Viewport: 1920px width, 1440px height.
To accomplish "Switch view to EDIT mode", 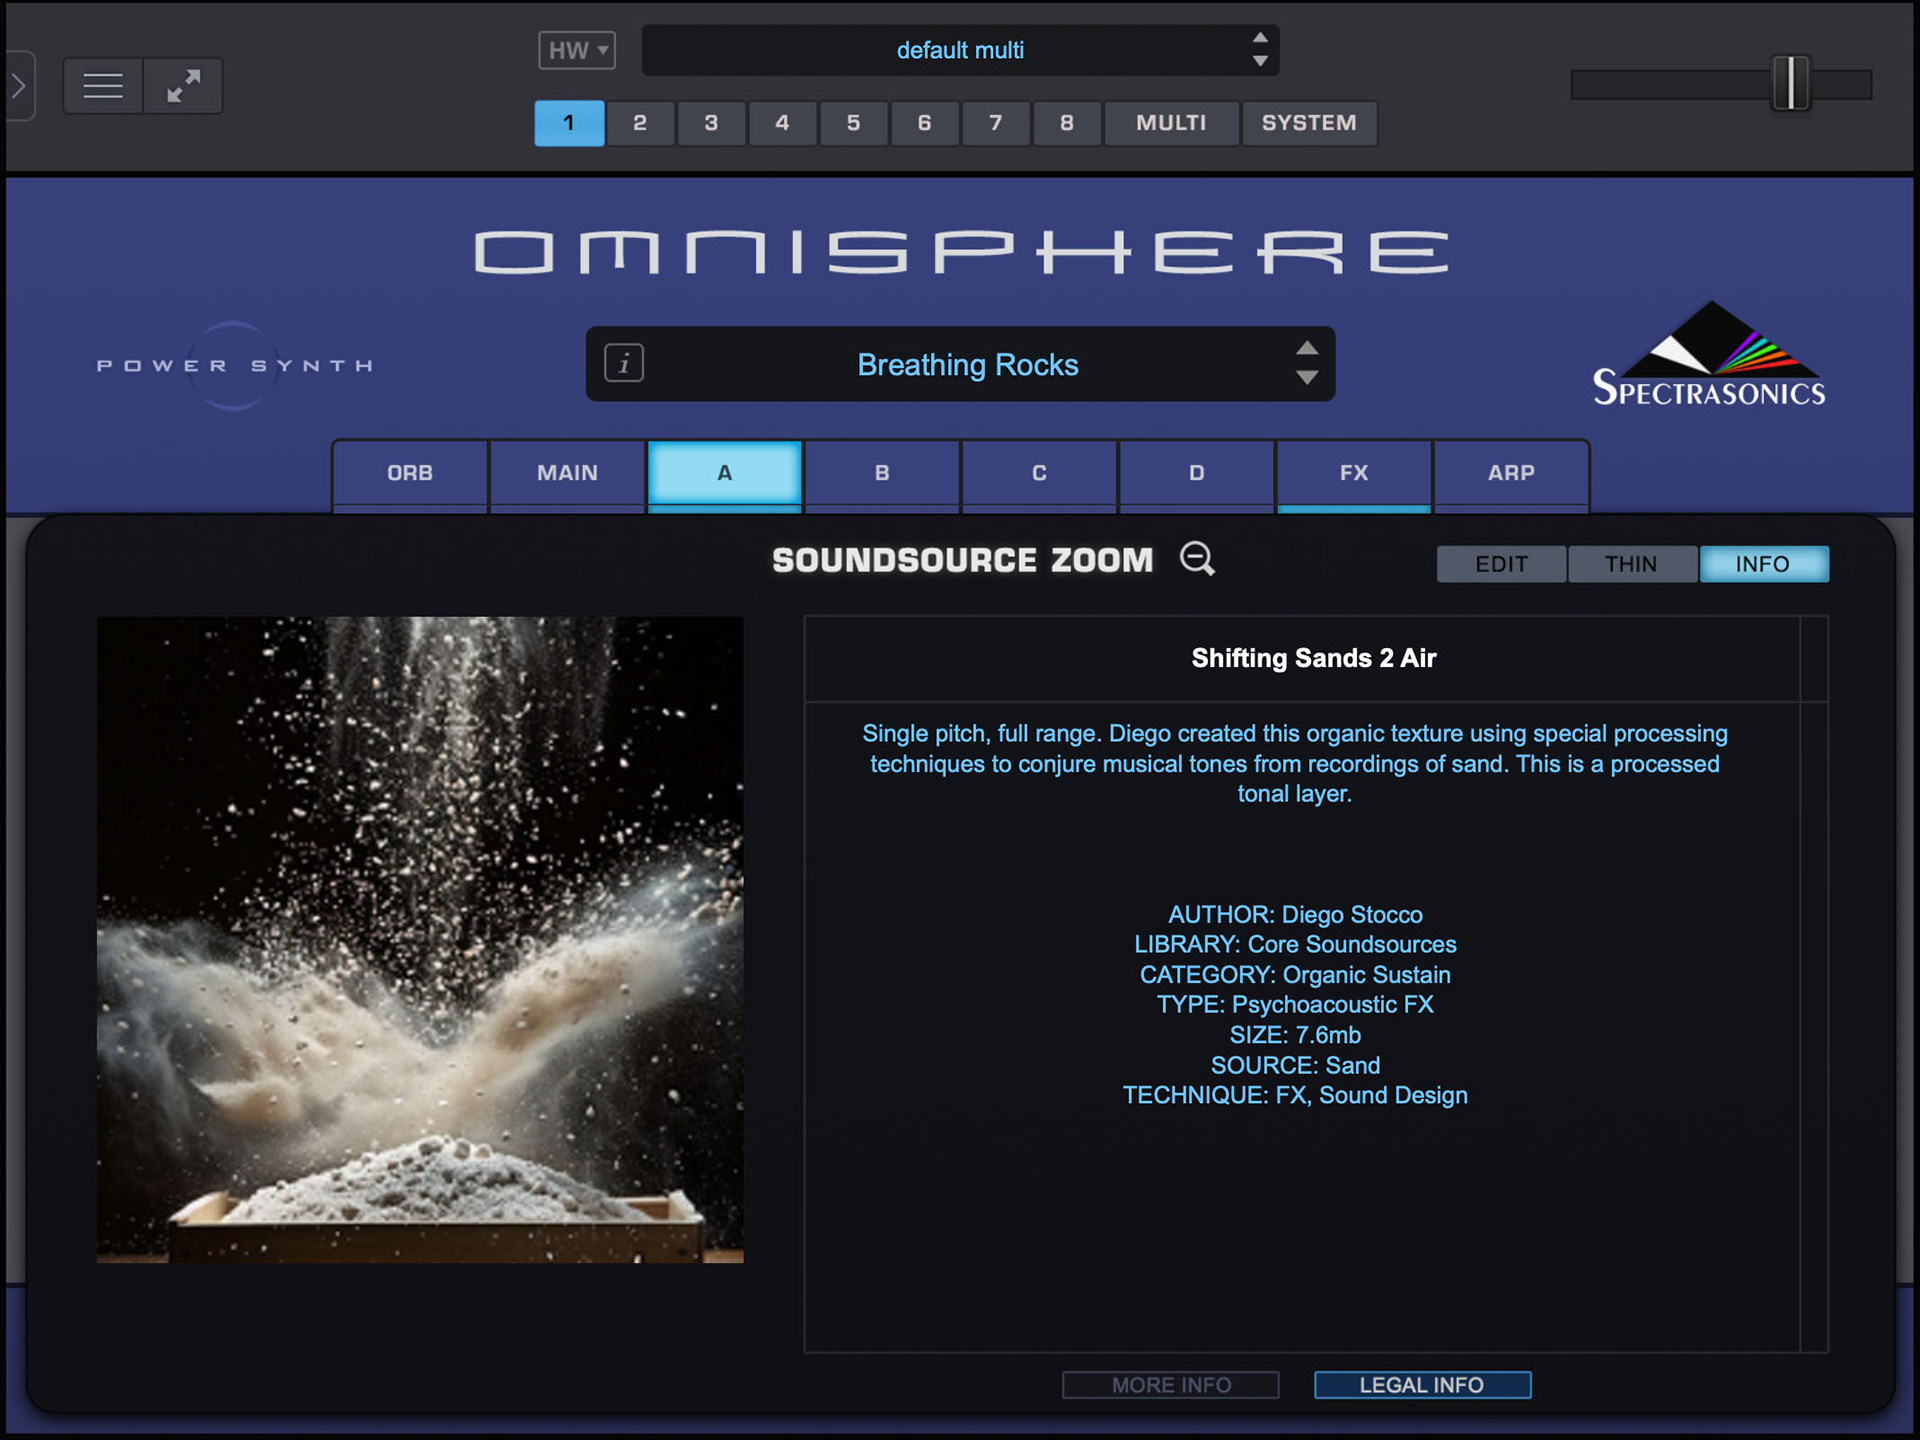I will click(x=1501, y=564).
